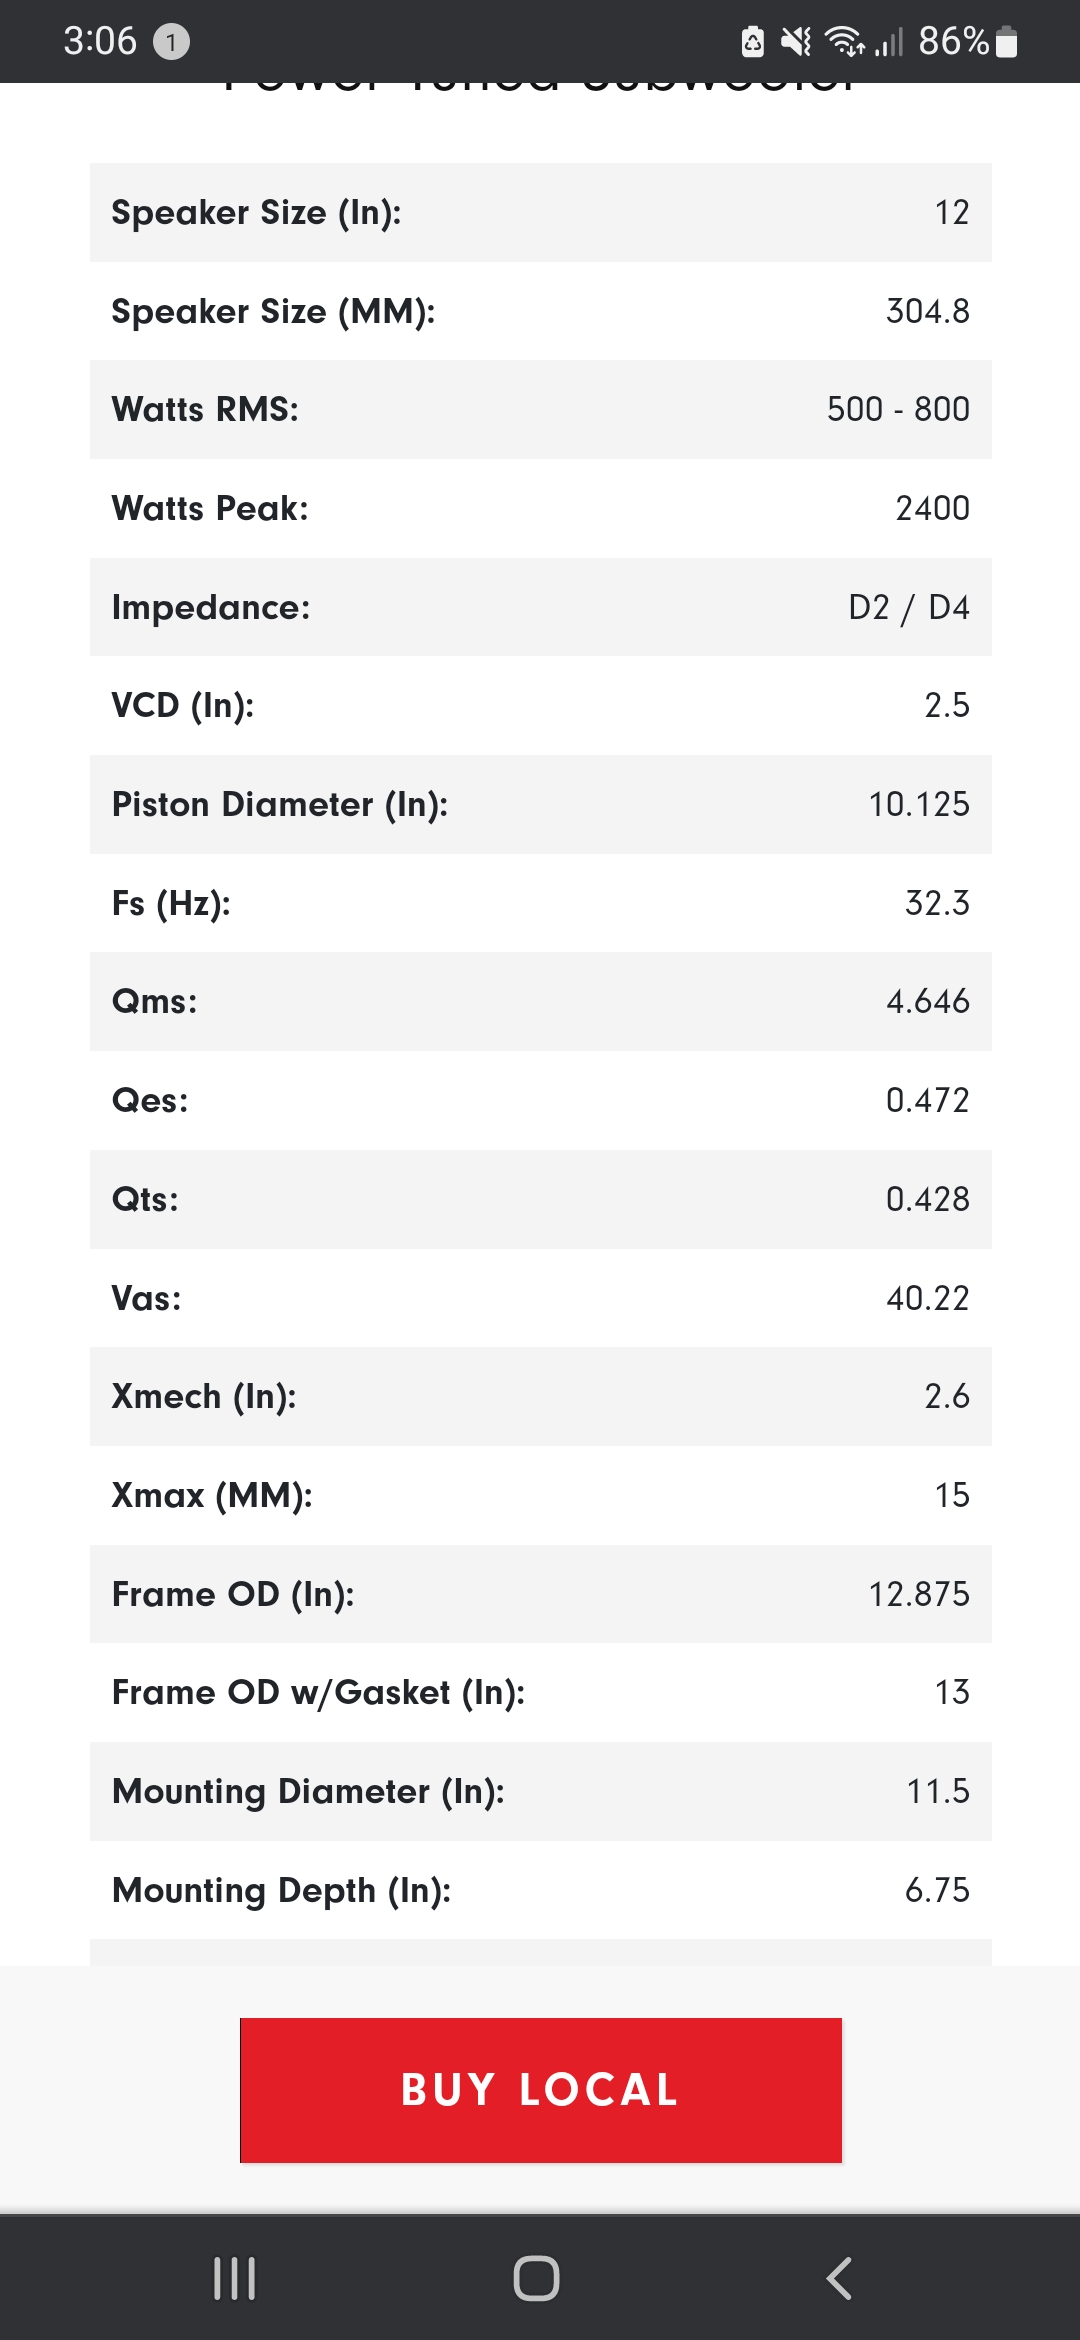Tap the cellular signal bars icon
The image size is (1080, 2340).
click(889, 42)
